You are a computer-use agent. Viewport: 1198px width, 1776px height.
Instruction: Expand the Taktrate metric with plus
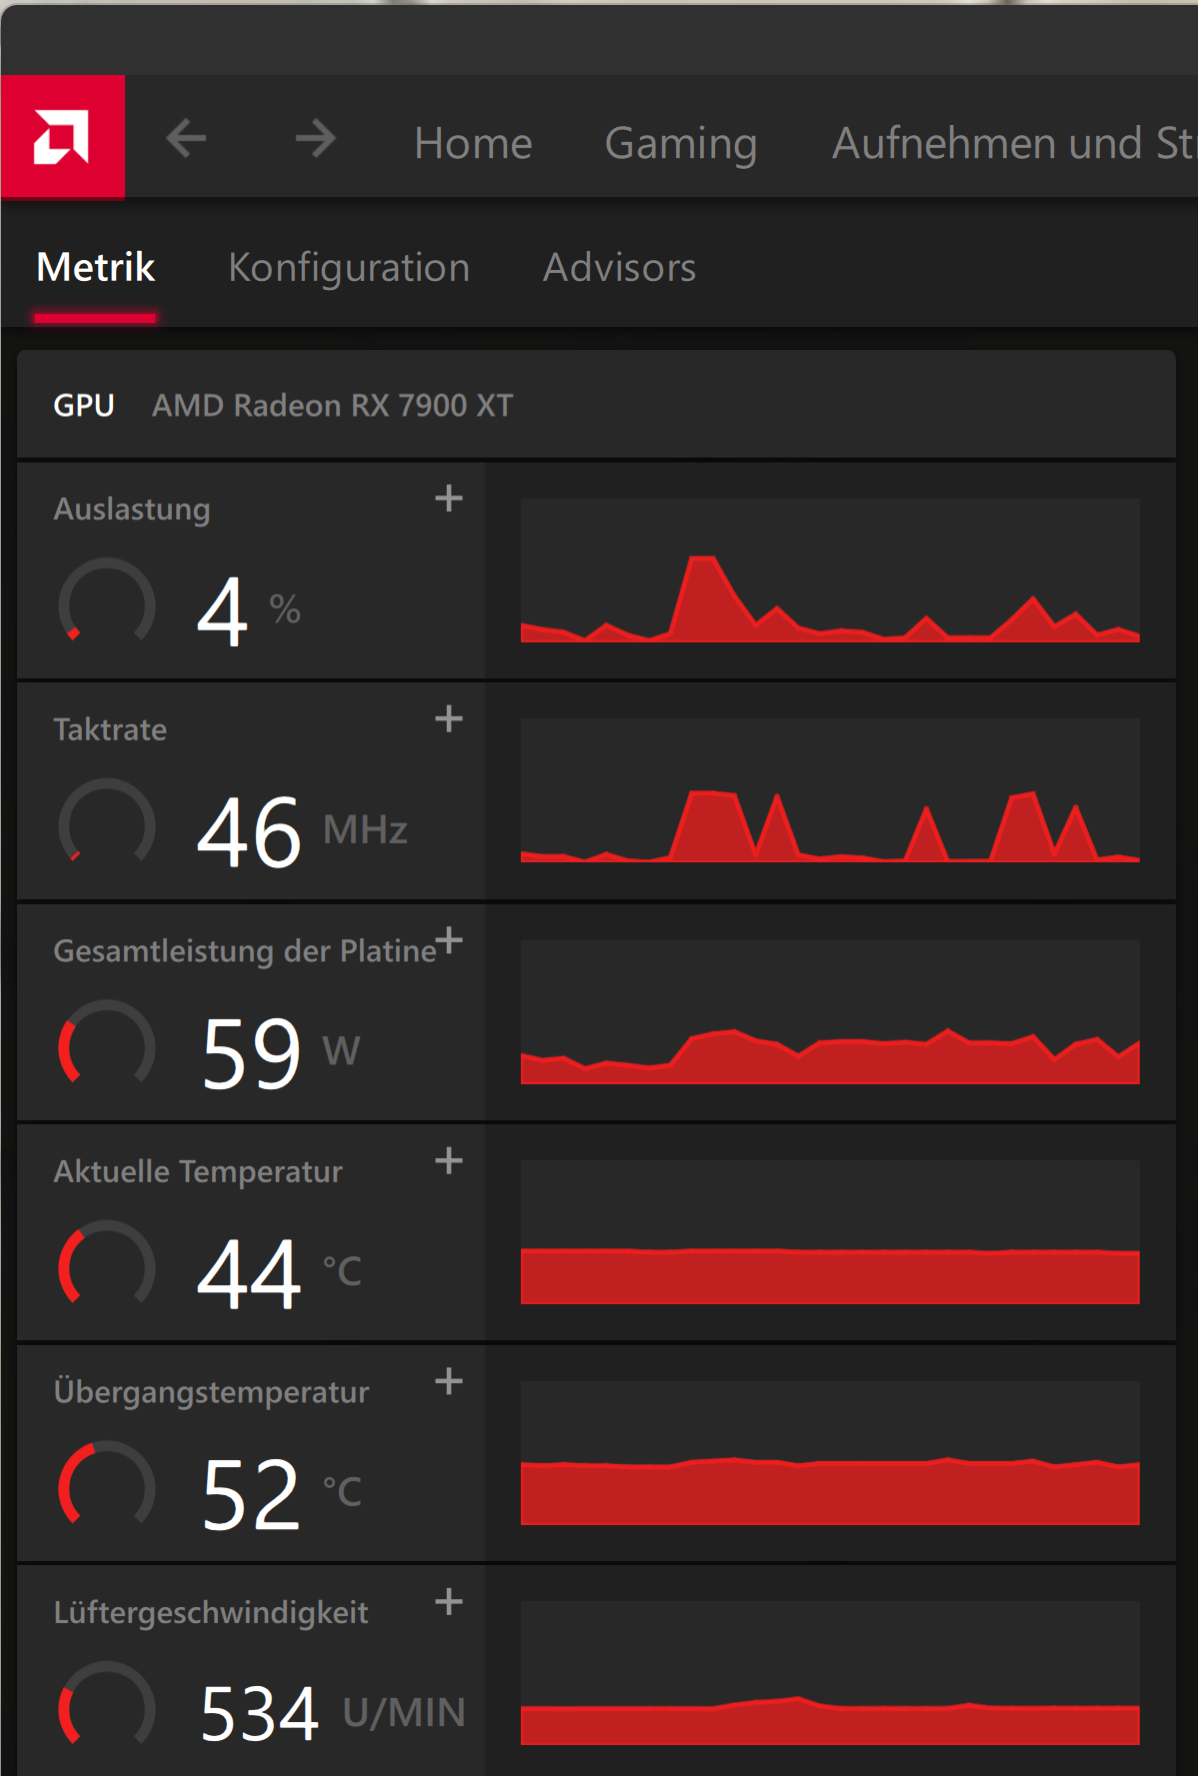click(x=449, y=718)
